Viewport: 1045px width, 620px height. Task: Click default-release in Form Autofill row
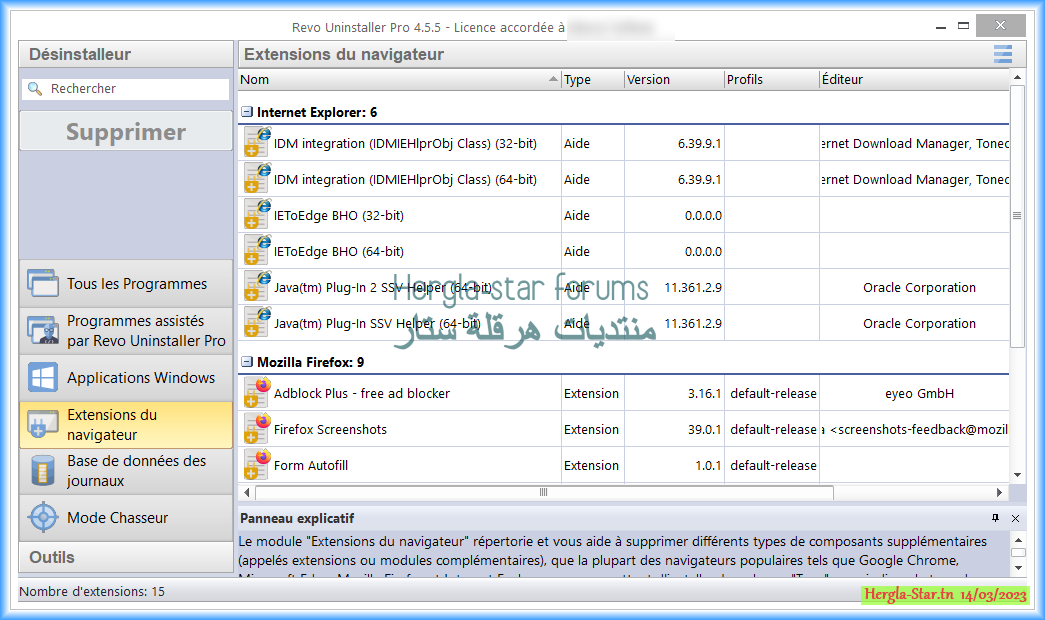(x=773, y=465)
